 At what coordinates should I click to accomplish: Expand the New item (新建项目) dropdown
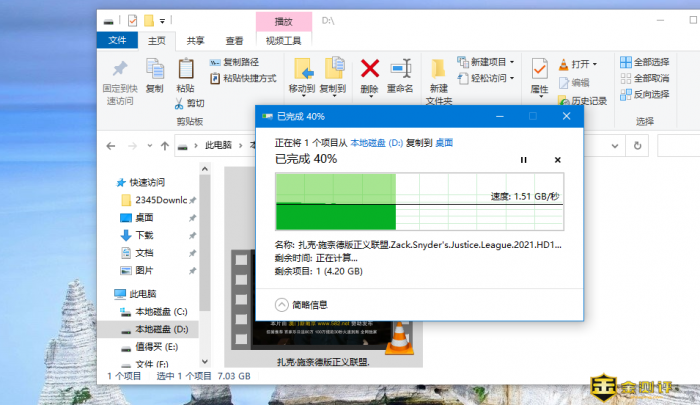point(487,62)
